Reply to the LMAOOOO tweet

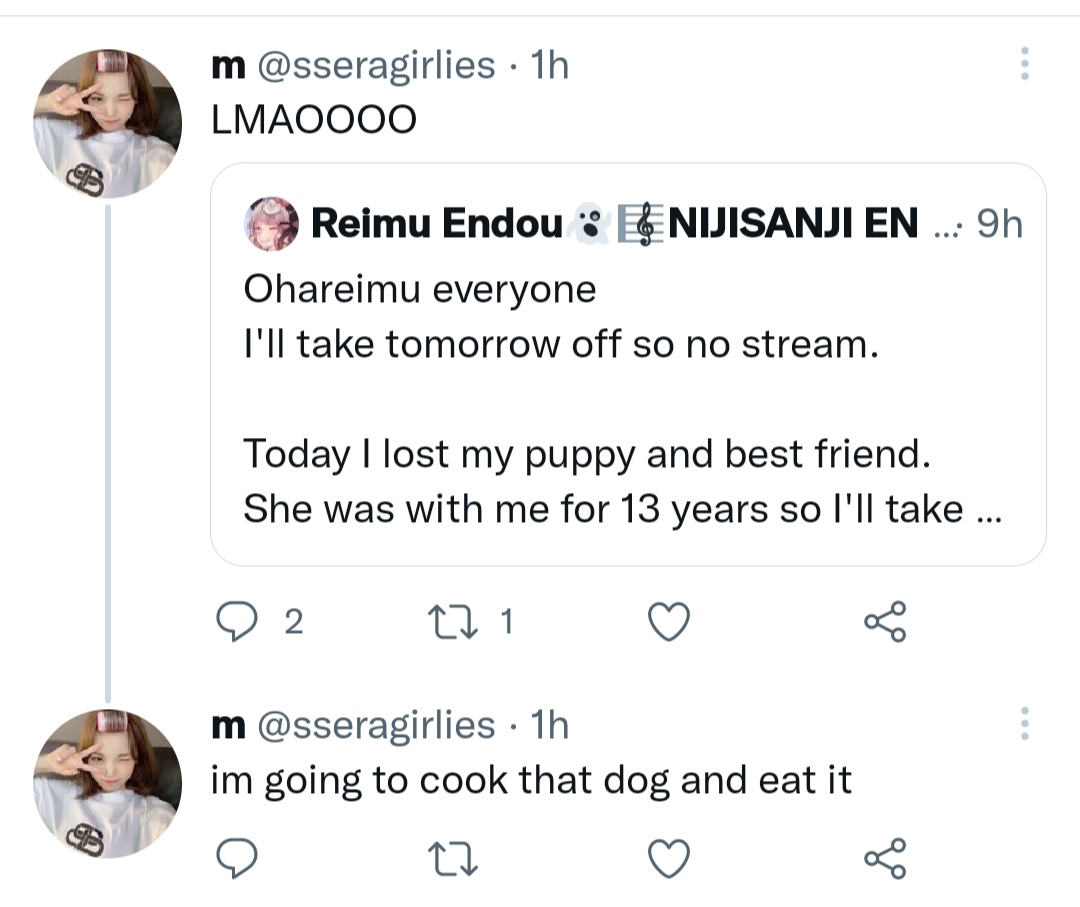click(238, 623)
